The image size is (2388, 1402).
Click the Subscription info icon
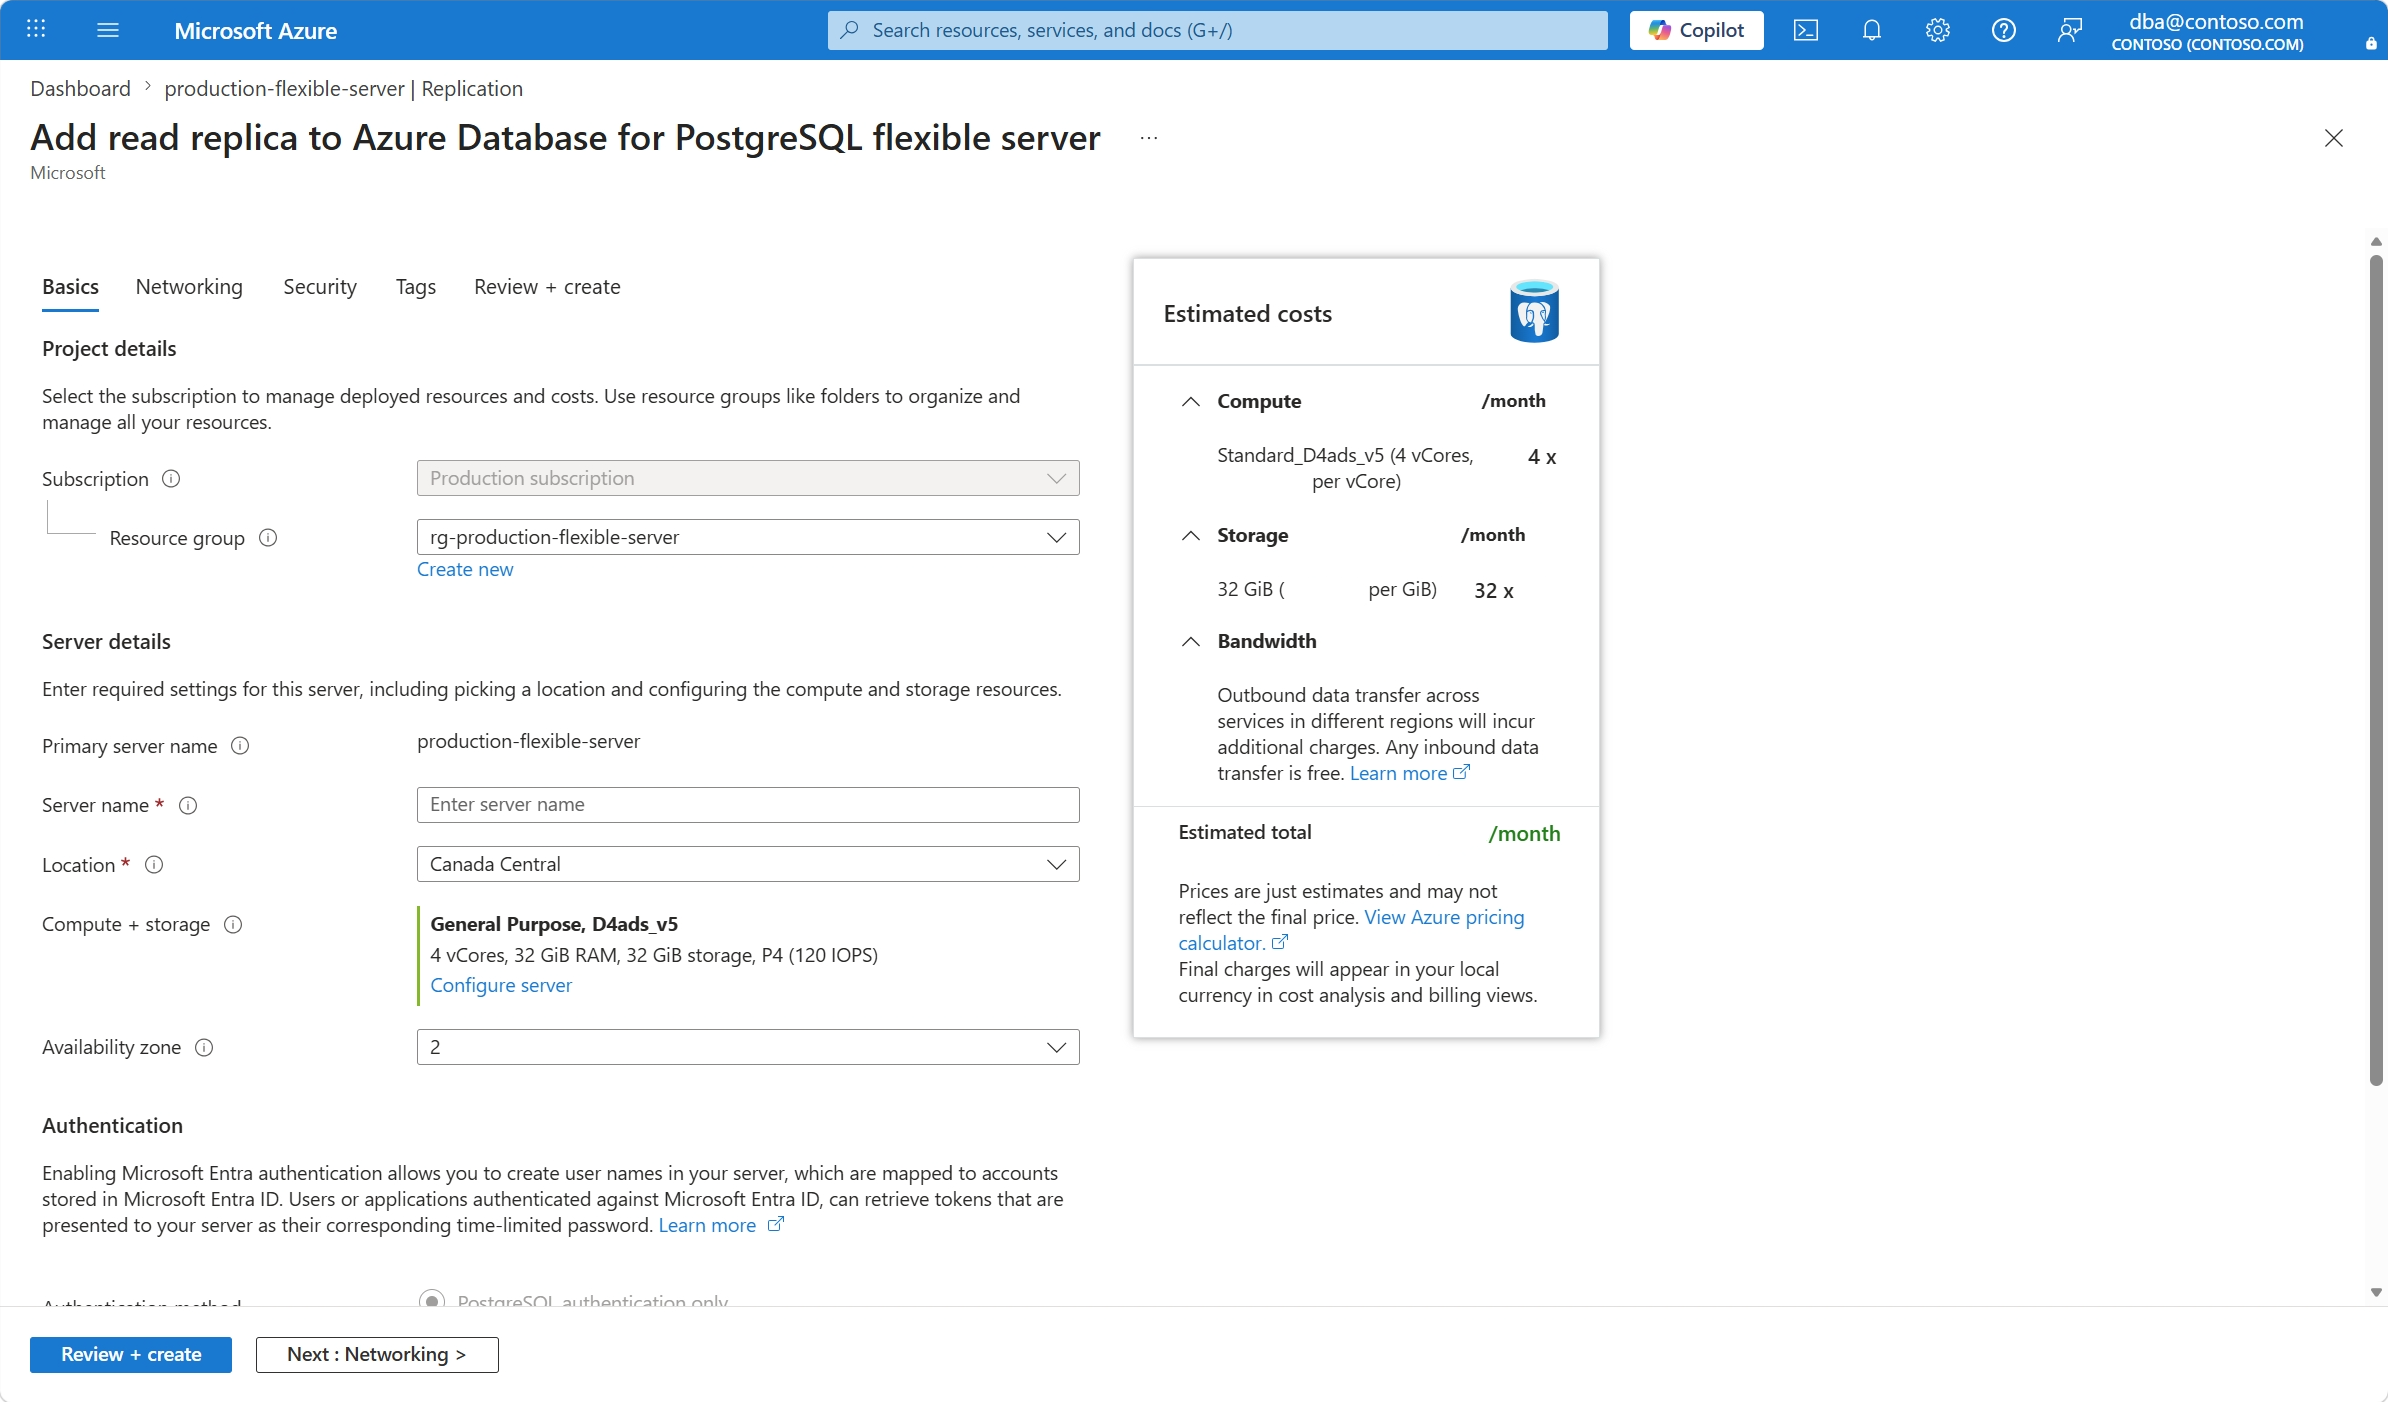(x=171, y=479)
